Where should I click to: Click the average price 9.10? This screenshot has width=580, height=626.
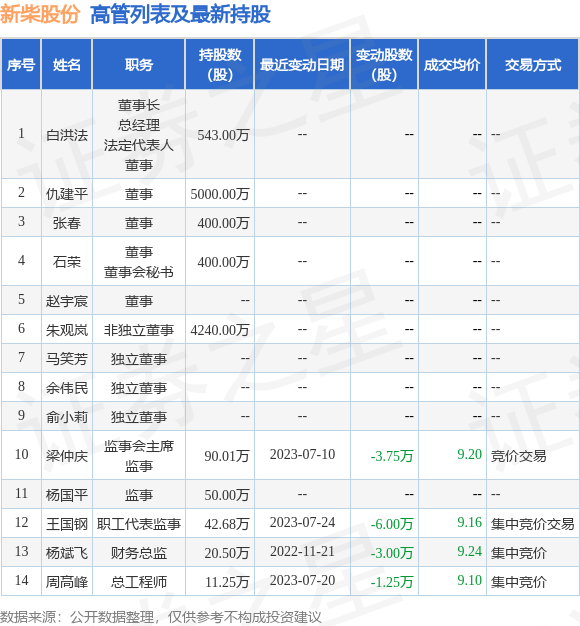[x=469, y=580]
